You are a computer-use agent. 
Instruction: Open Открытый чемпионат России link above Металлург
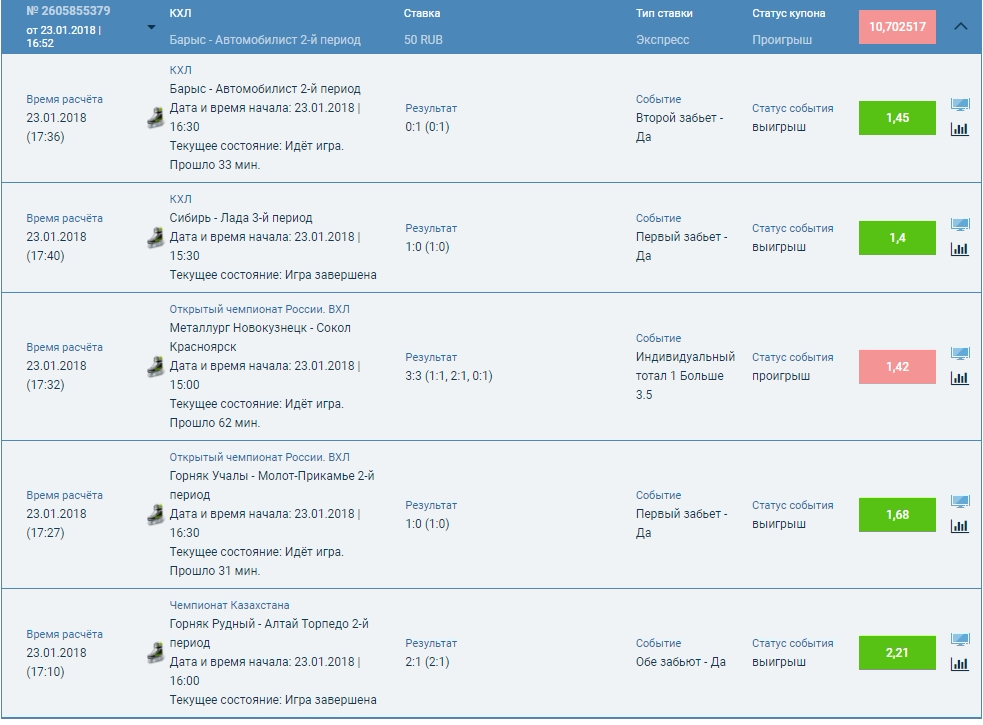point(259,309)
